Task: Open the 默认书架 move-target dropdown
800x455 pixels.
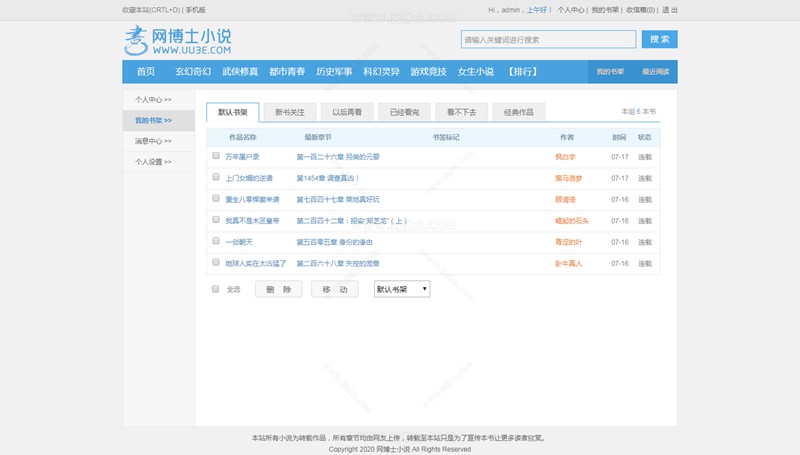Action: pos(402,289)
